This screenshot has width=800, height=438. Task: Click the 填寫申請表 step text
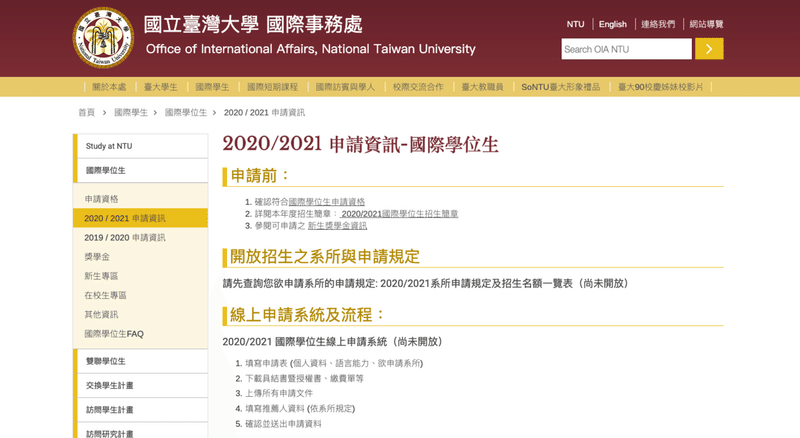266,363
